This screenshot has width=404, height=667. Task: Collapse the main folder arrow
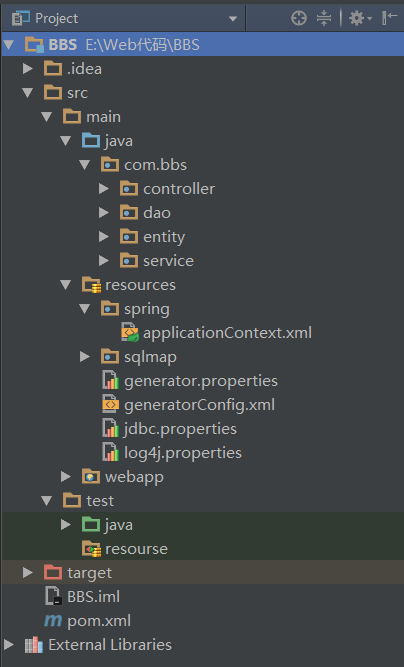pyautogui.click(x=47, y=117)
